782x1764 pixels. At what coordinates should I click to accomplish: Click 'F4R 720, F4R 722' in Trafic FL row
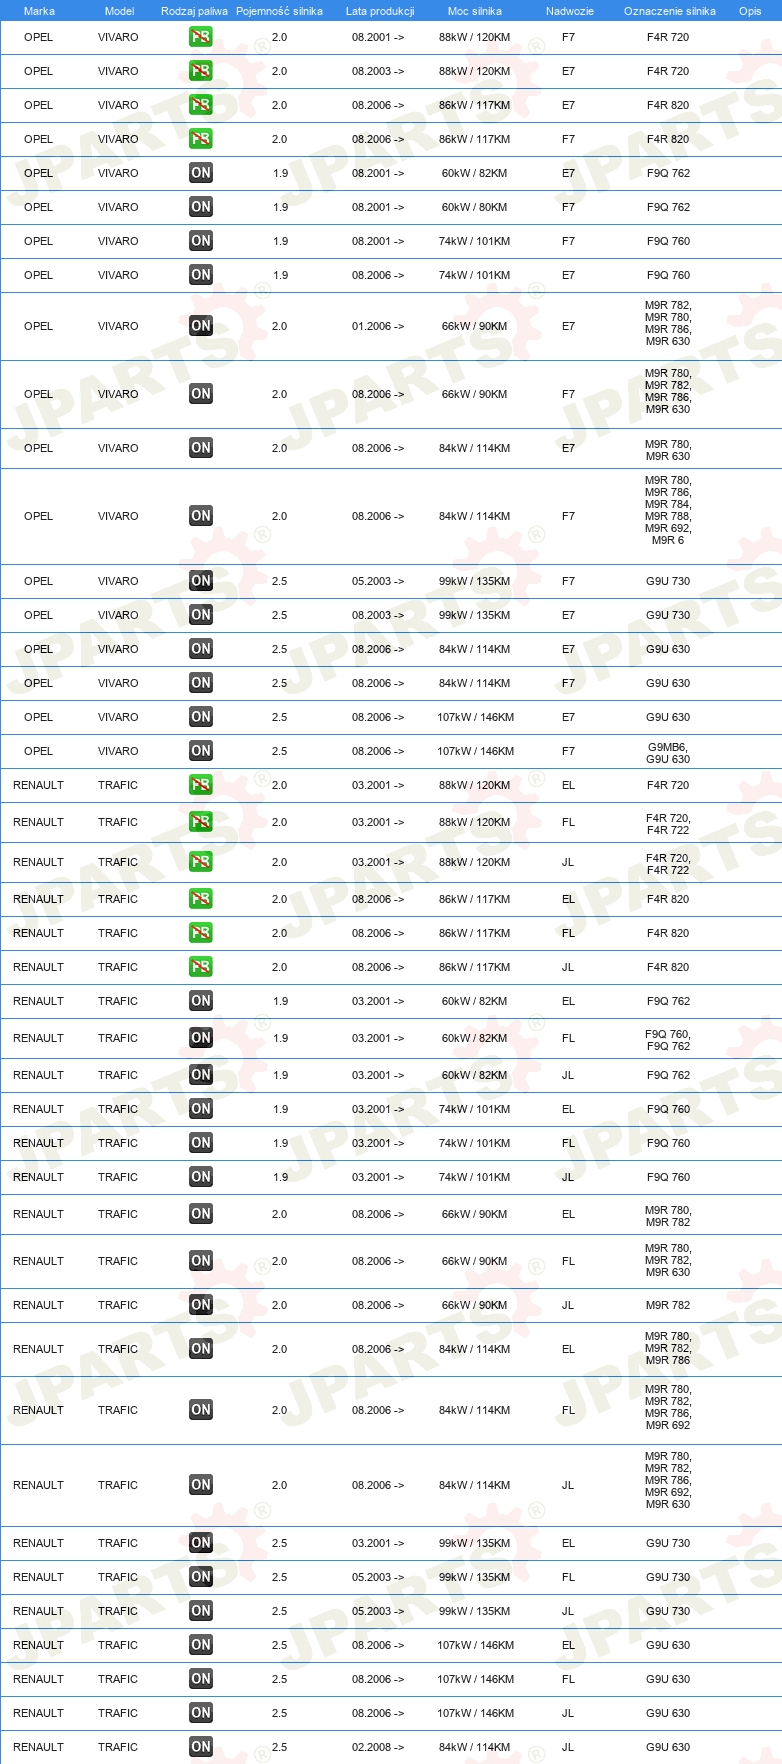coord(668,824)
